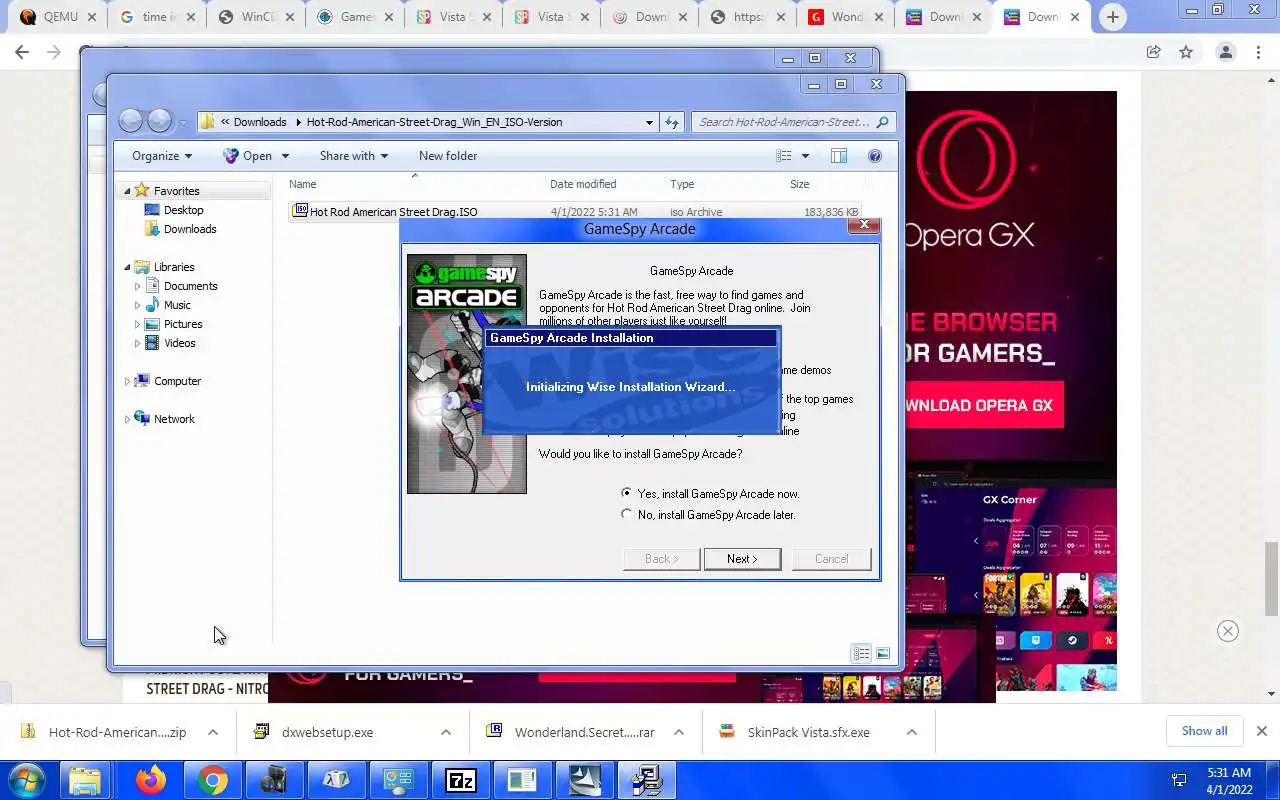Click network icon in system tray
Screen dimensions: 1280x800
click(1179, 780)
